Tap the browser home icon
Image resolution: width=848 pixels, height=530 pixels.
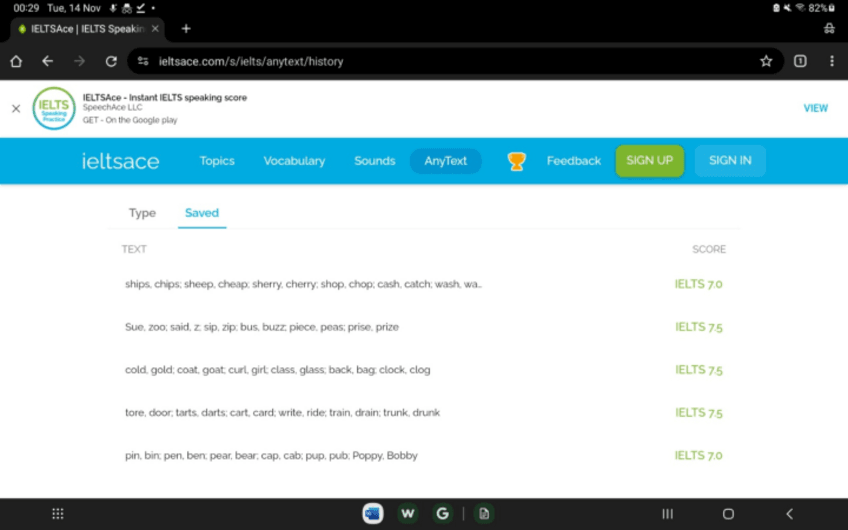pos(16,61)
